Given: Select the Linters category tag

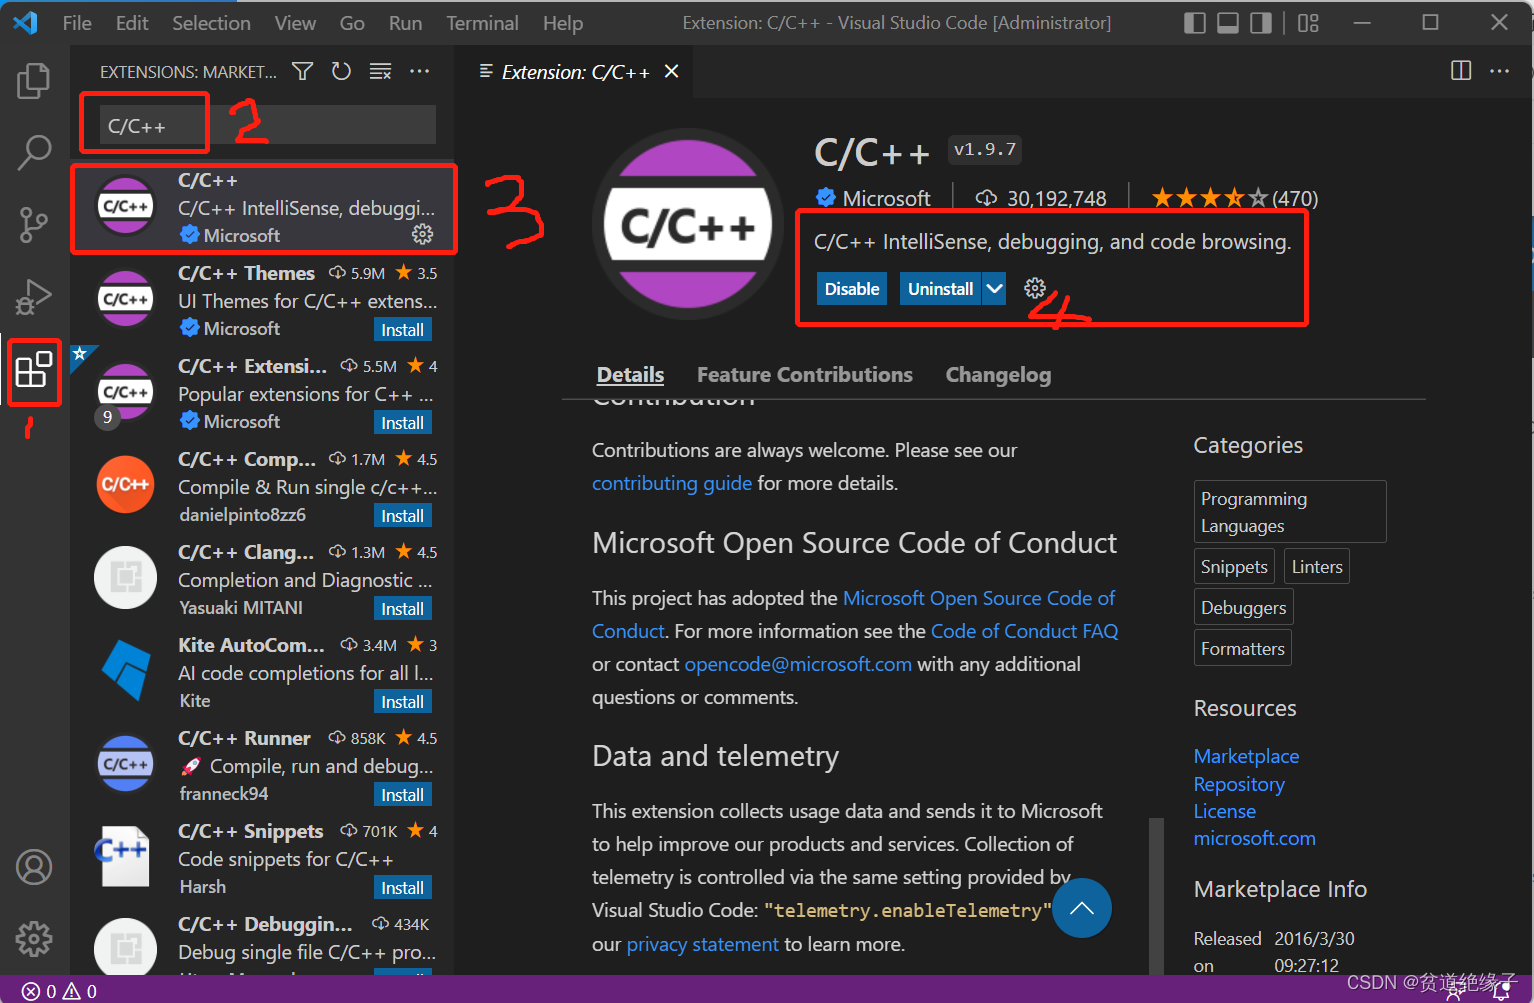Looking at the screenshot, I should pos(1317,567).
